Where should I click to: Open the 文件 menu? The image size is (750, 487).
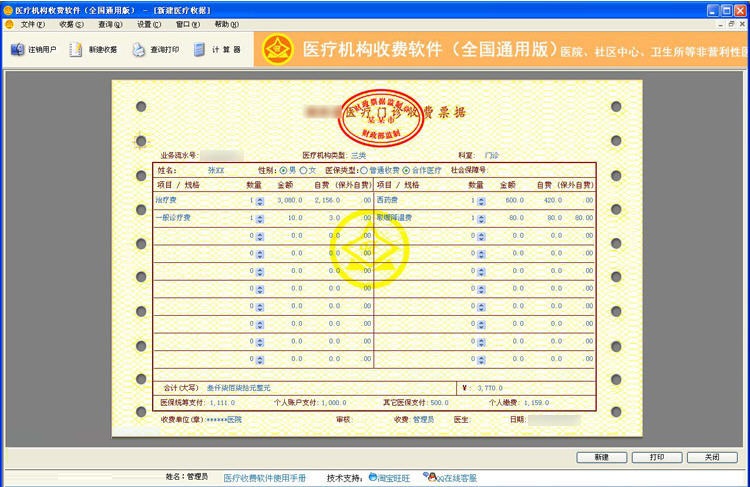pos(33,24)
